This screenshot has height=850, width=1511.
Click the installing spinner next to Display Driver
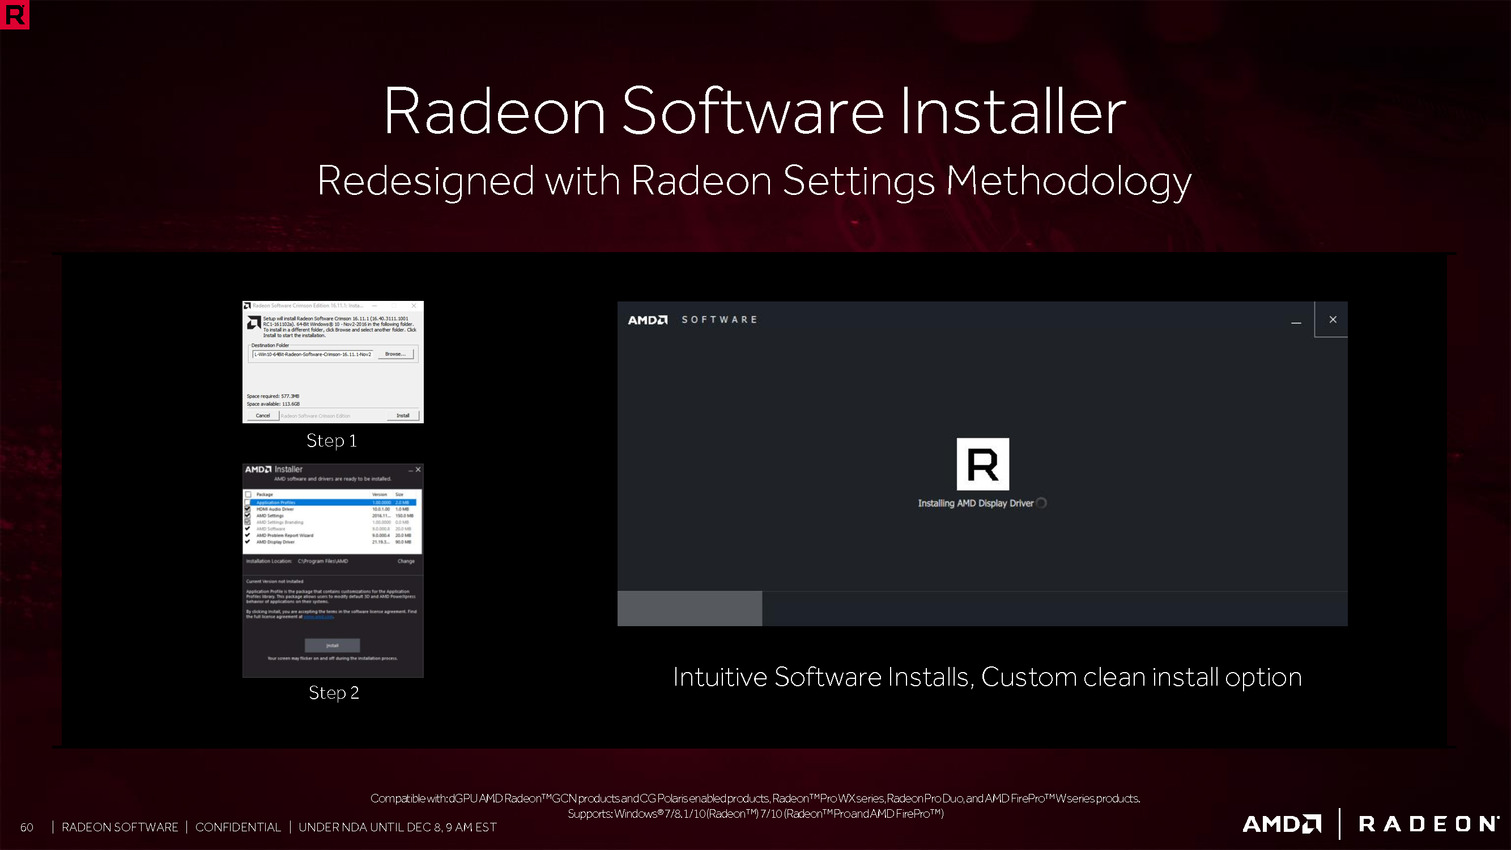pyautogui.click(x=1041, y=503)
